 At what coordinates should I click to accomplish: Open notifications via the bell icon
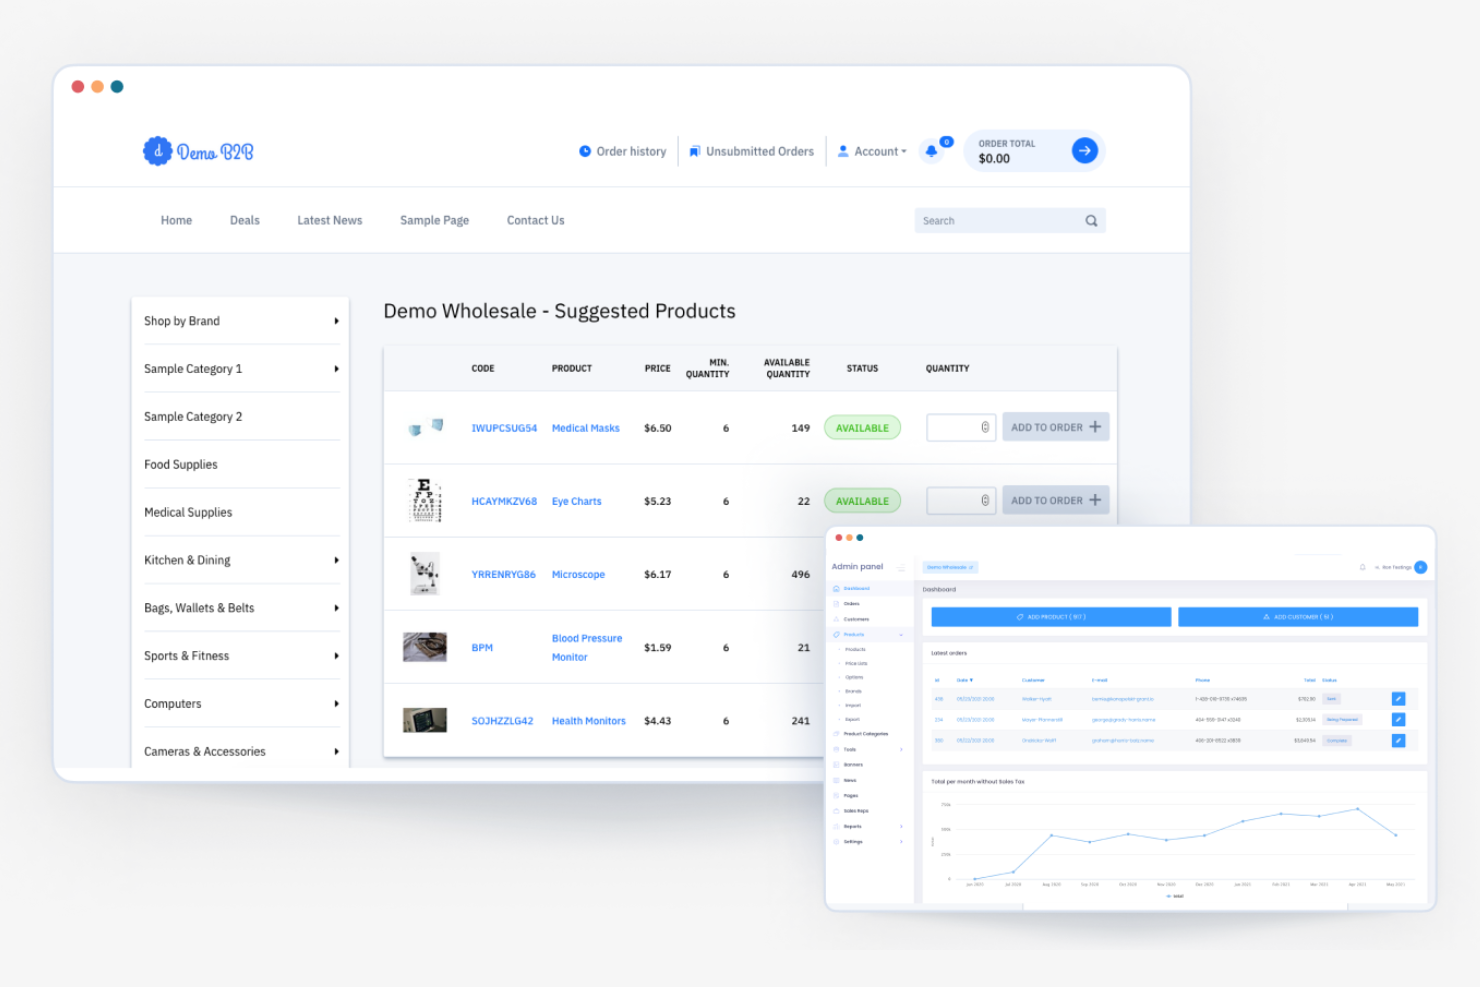point(931,150)
